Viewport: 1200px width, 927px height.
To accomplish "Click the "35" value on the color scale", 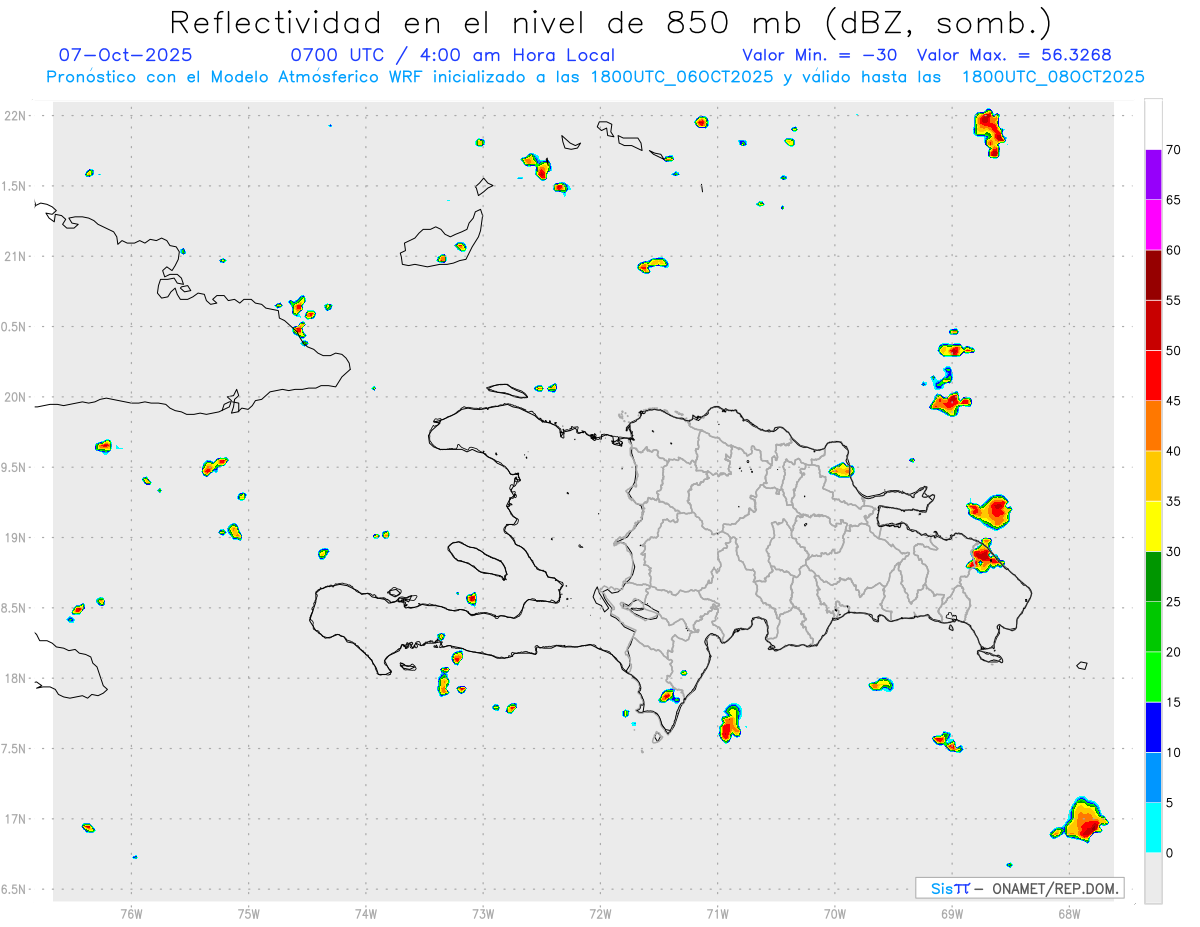I will coord(1173,501).
